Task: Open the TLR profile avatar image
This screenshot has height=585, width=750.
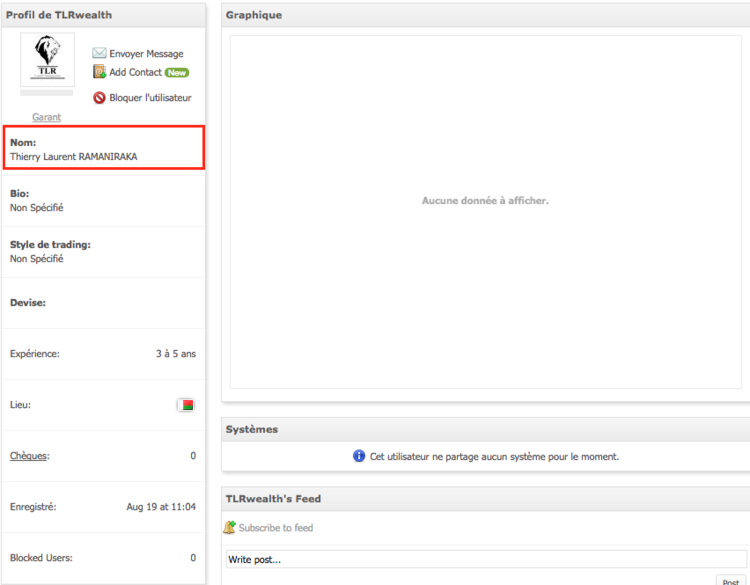Action: click(x=47, y=59)
